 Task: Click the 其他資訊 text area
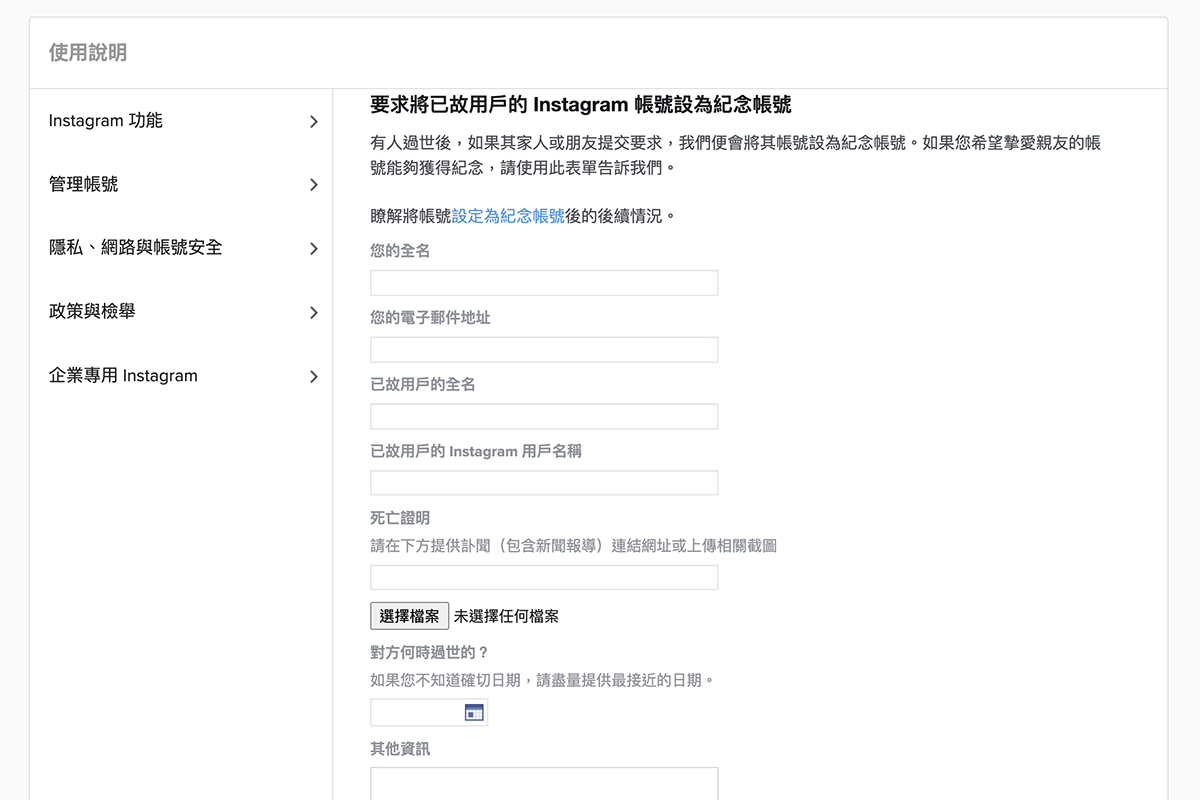tap(543, 783)
